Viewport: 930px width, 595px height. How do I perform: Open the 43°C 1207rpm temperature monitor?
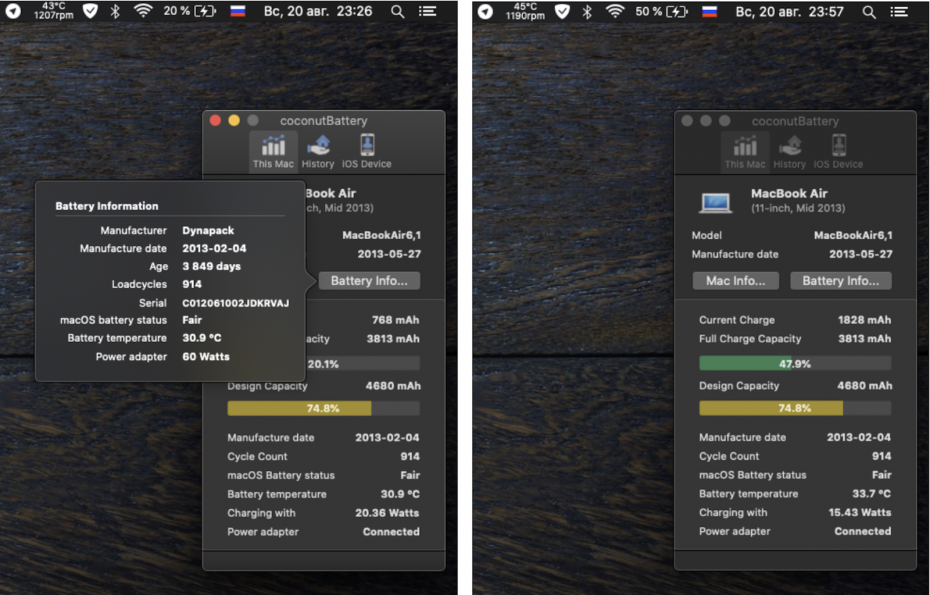(x=53, y=11)
